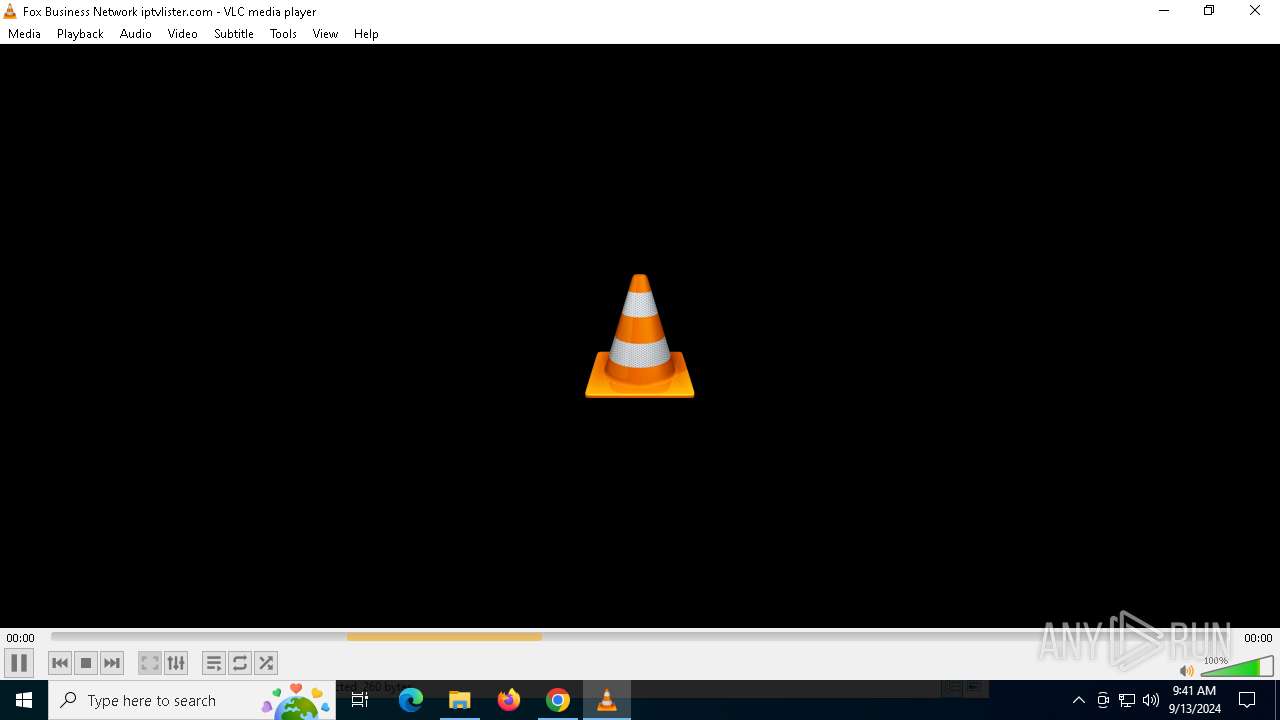
Task: Adjust the green volume slider
Action: [1237, 667]
